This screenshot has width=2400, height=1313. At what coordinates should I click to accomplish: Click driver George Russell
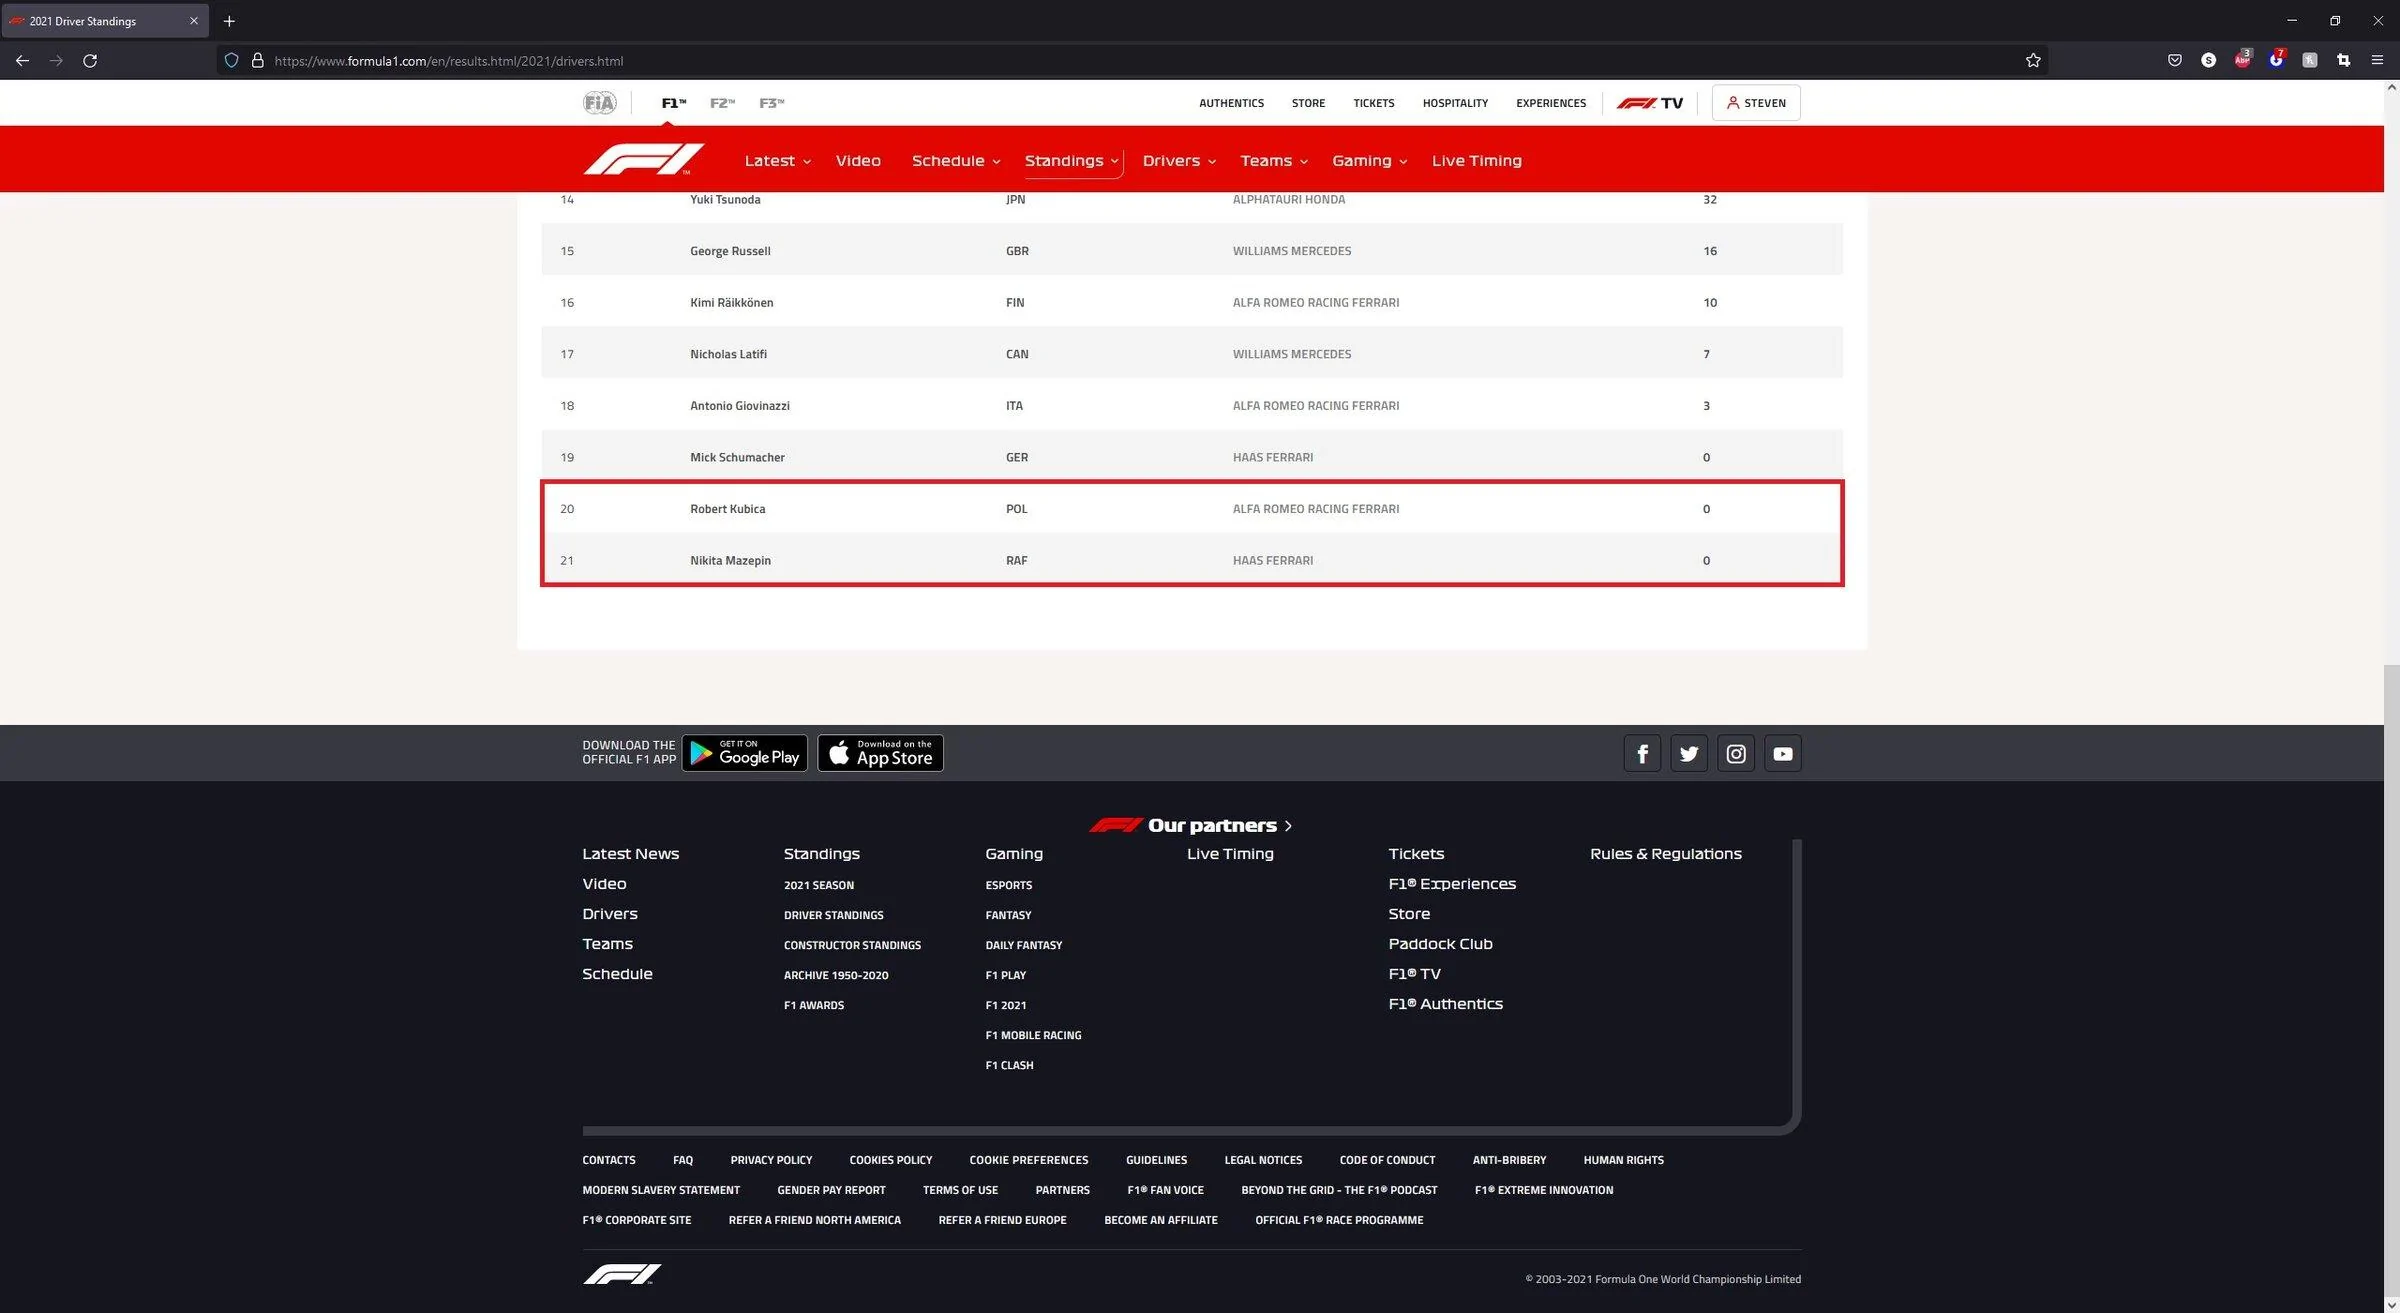[730, 251]
